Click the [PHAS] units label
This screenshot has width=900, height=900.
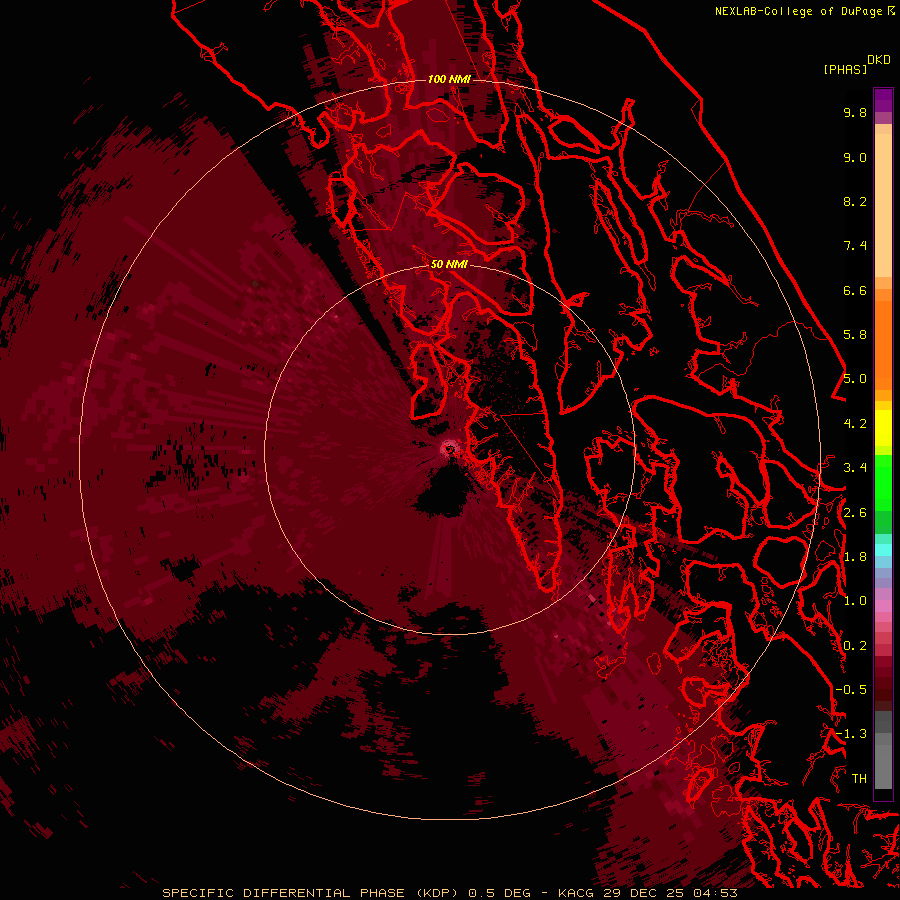[x=845, y=69]
